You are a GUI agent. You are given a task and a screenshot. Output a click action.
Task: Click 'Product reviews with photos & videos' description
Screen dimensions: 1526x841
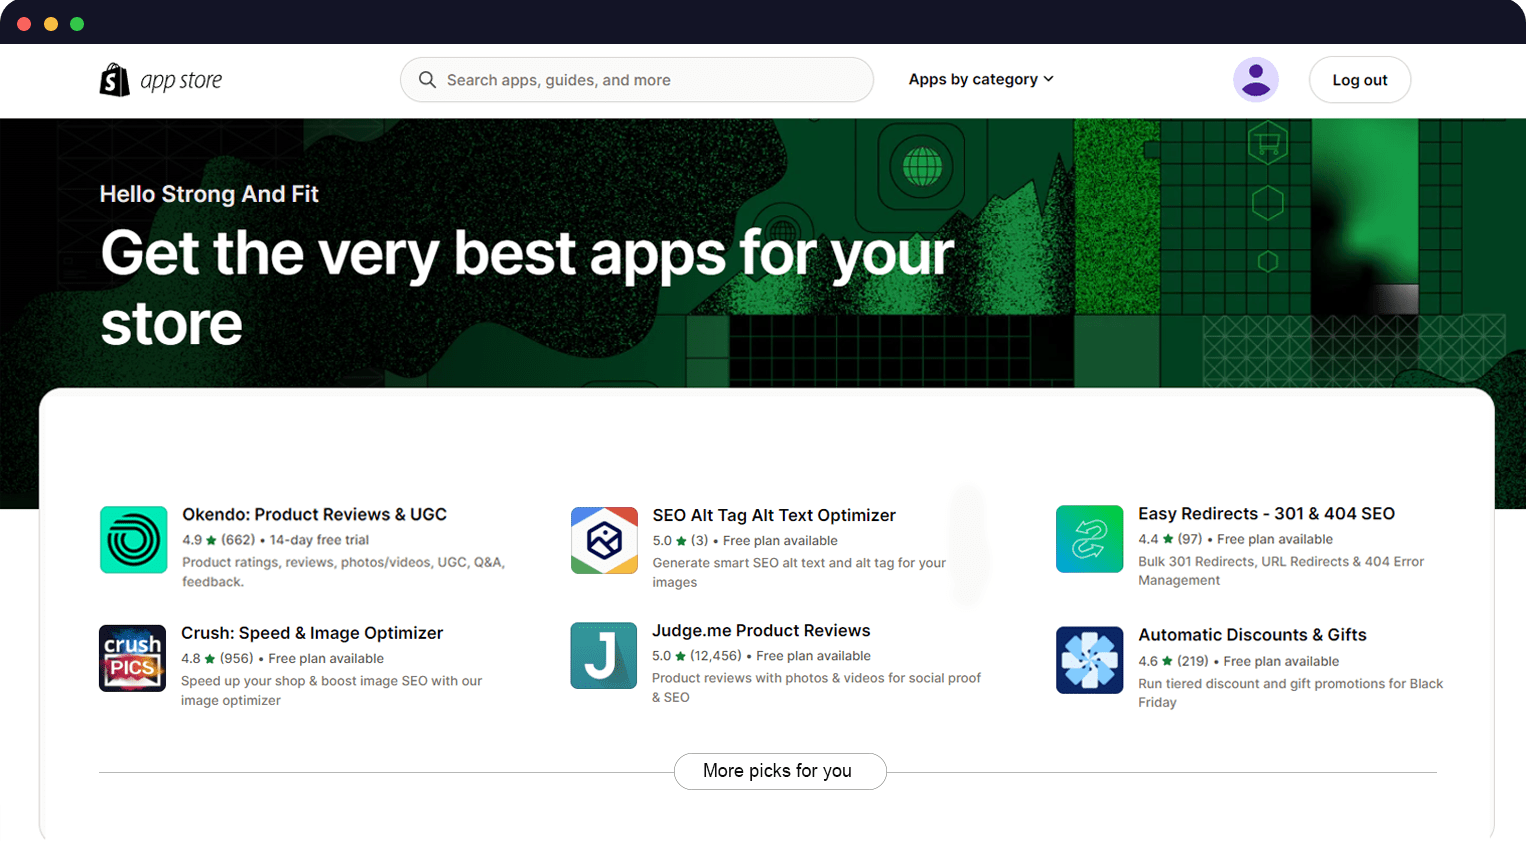click(x=816, y=688)
